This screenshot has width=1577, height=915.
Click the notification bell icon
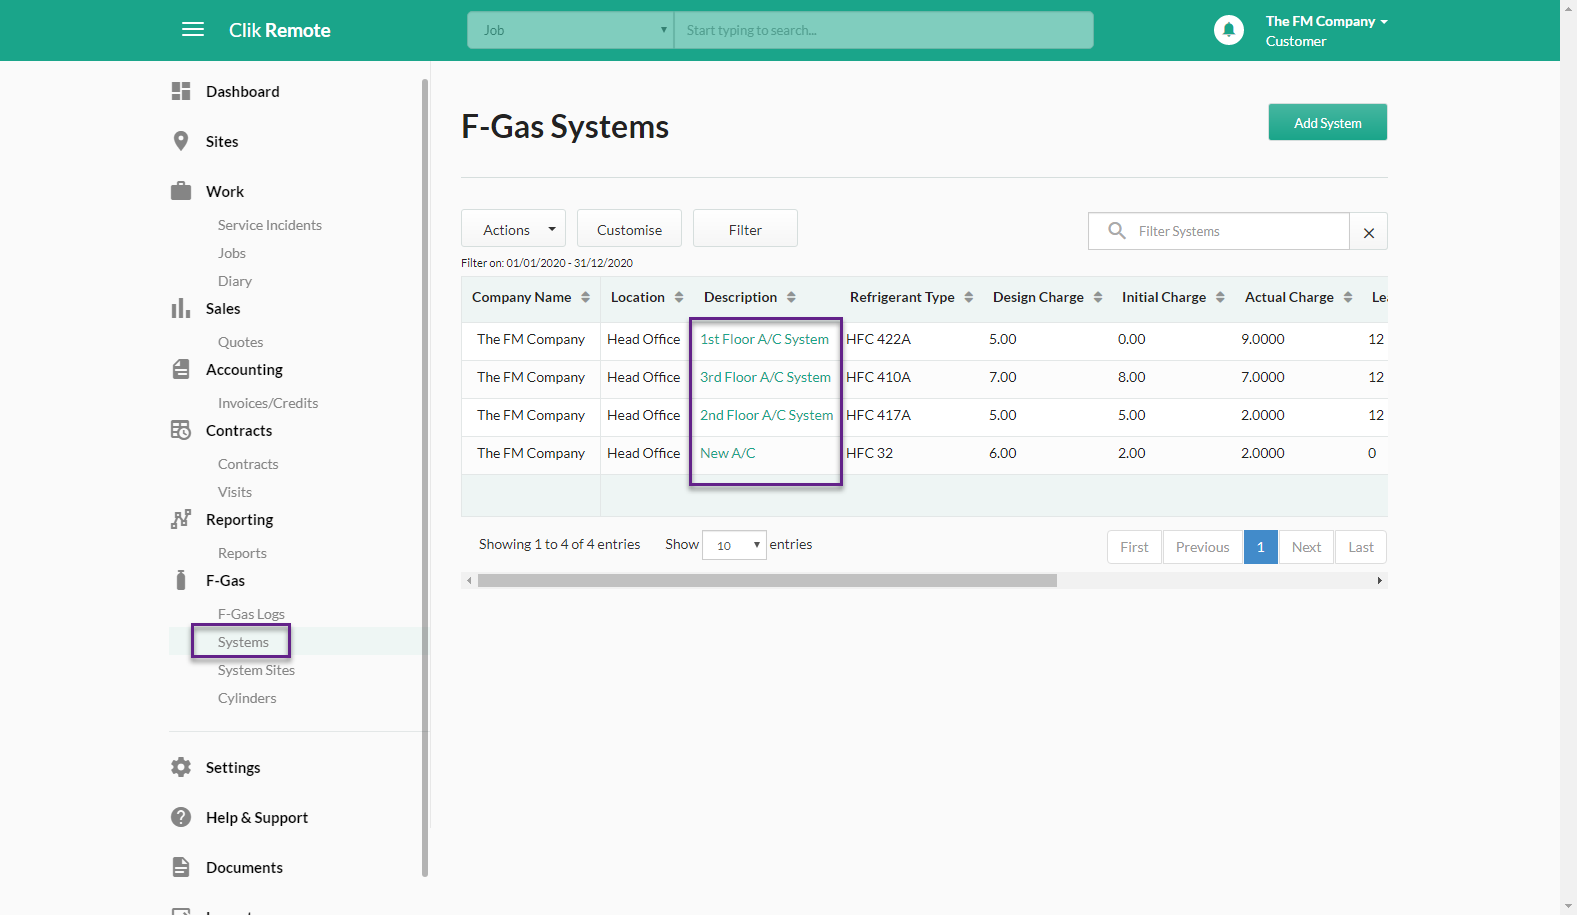point(1229,30)
